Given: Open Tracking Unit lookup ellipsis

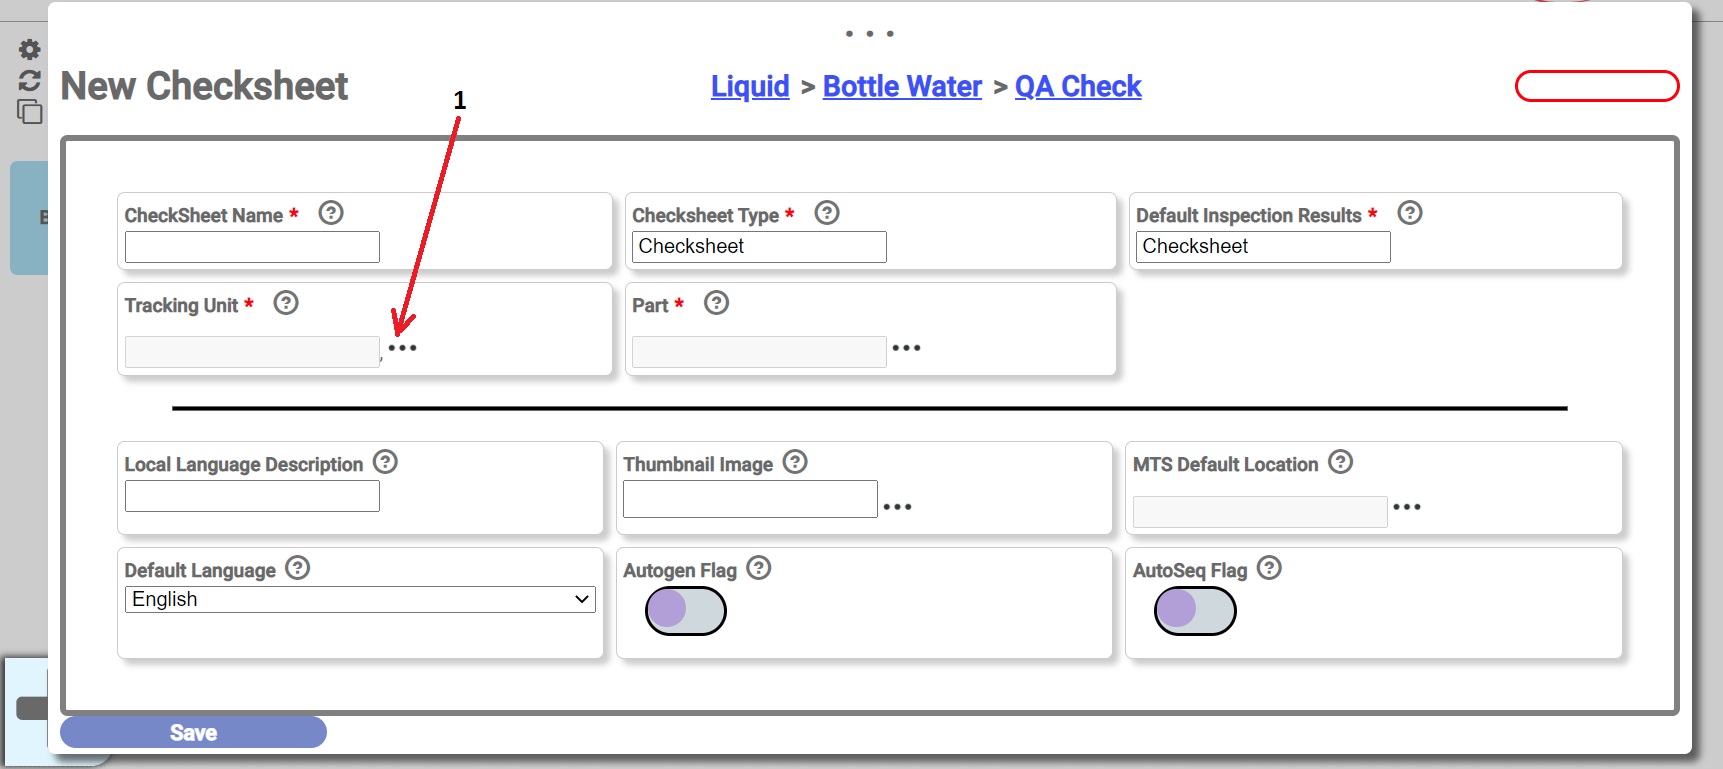Looking at the screenshot, I should pyautogui.click(x=402, y=348).
